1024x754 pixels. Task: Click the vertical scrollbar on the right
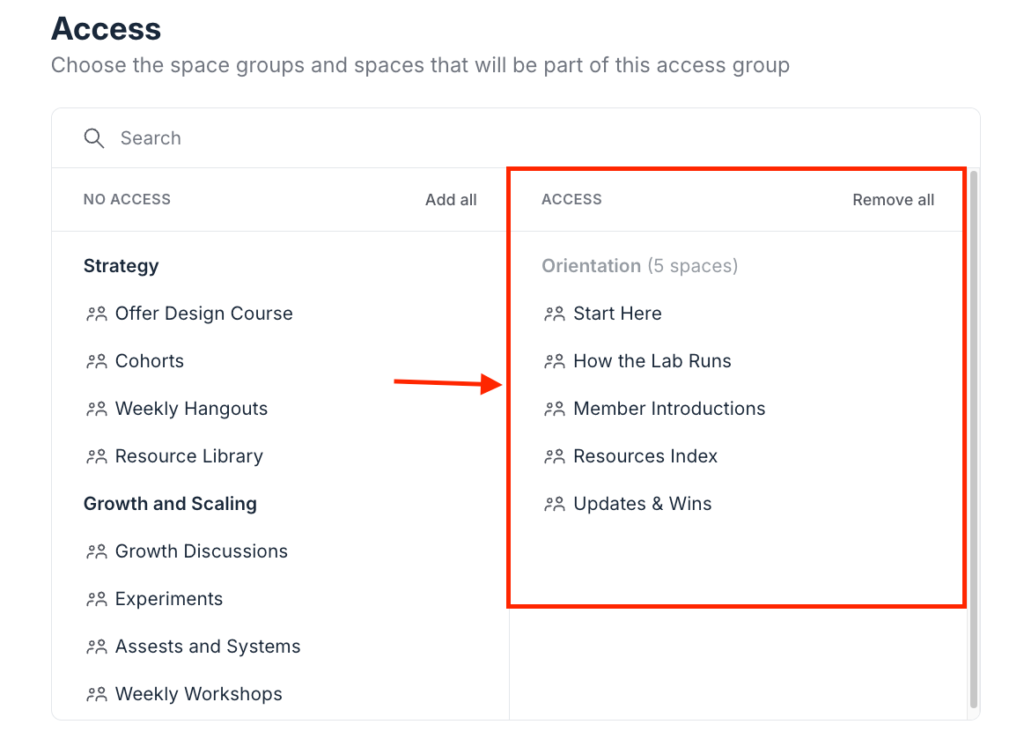pos(973,440)
